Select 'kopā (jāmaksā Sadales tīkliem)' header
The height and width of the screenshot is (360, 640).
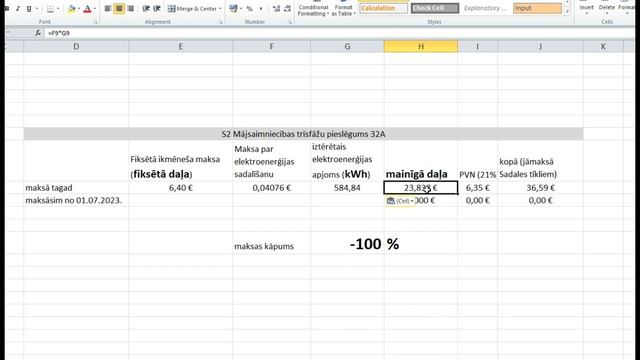tap(540, 161)
